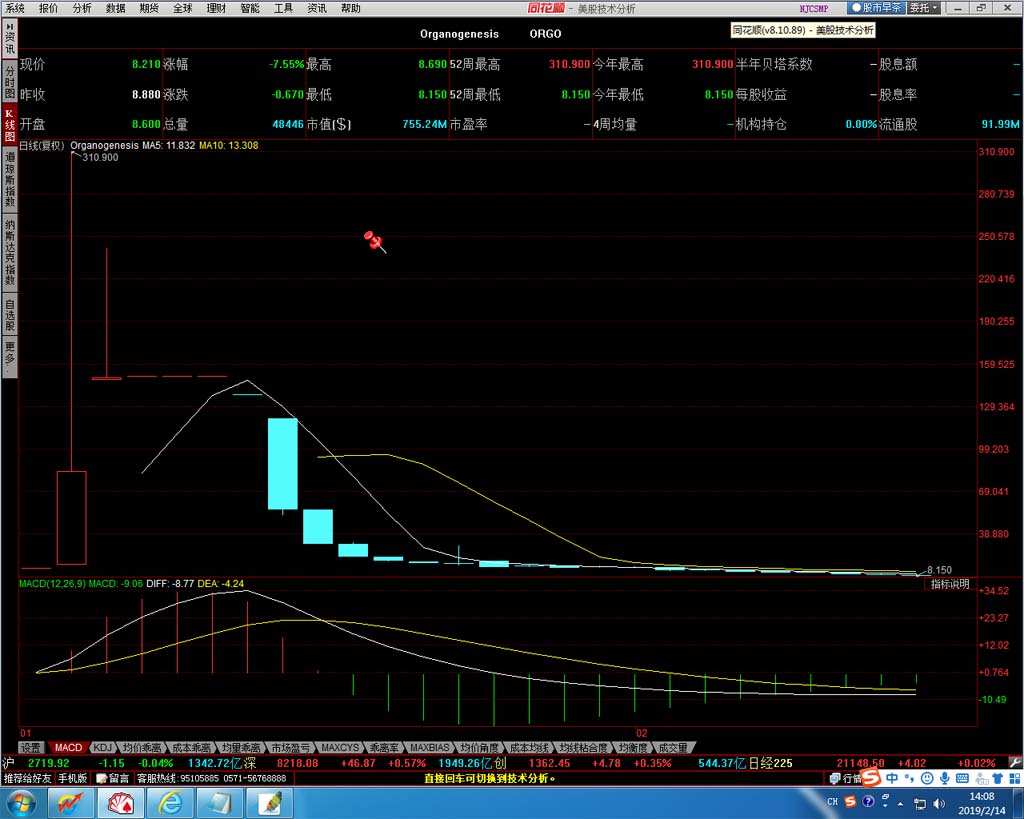
Task: Click the volume speaker tray icon
Action: [x=939, y=803]
